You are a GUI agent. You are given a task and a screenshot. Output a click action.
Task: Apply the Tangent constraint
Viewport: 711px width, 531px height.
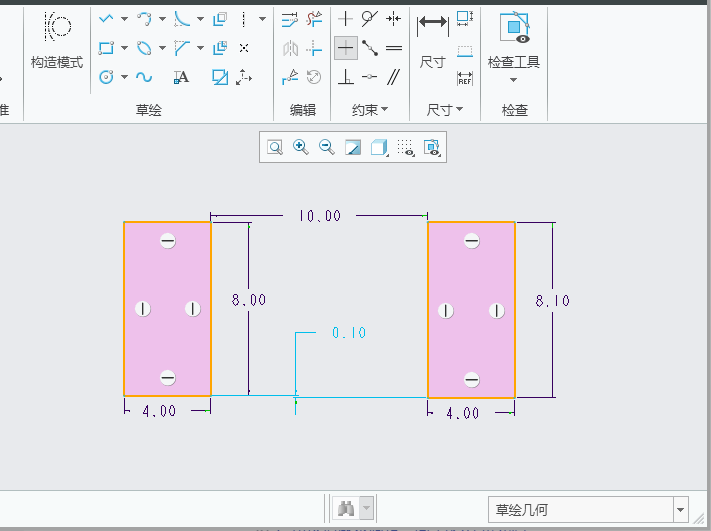point(370,19)
